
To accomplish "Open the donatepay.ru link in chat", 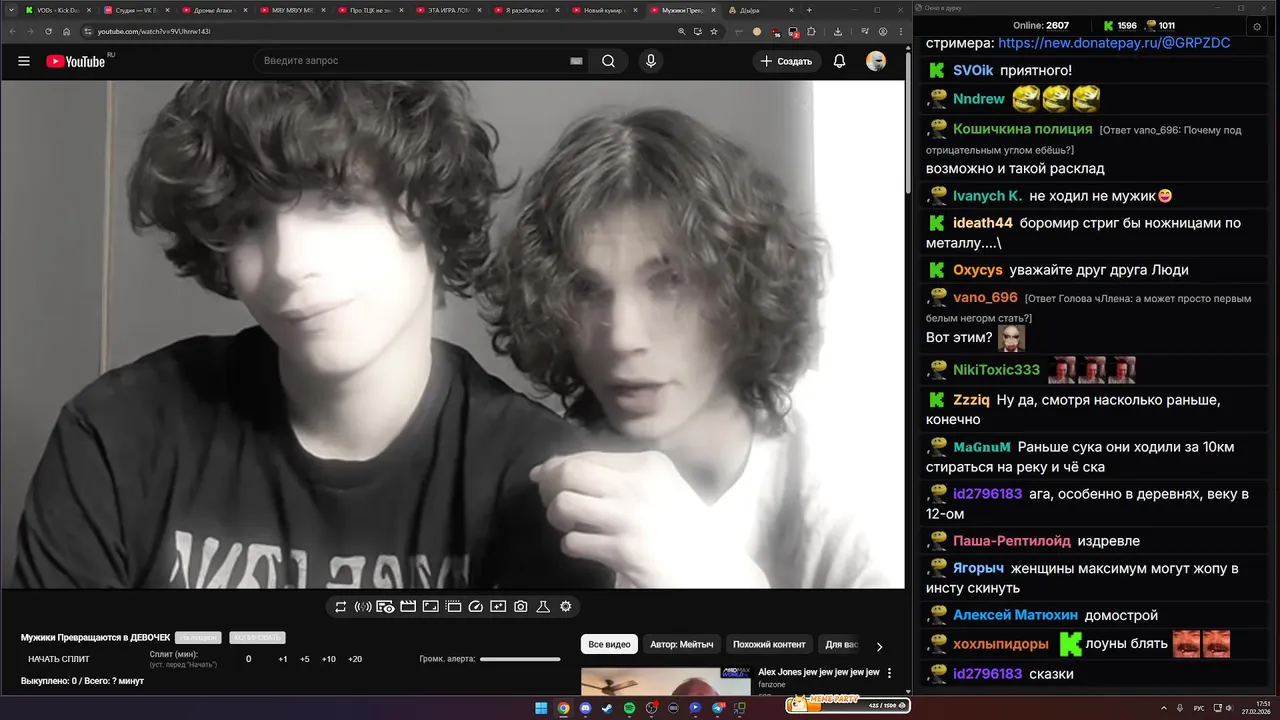I will coord(1114,43).
